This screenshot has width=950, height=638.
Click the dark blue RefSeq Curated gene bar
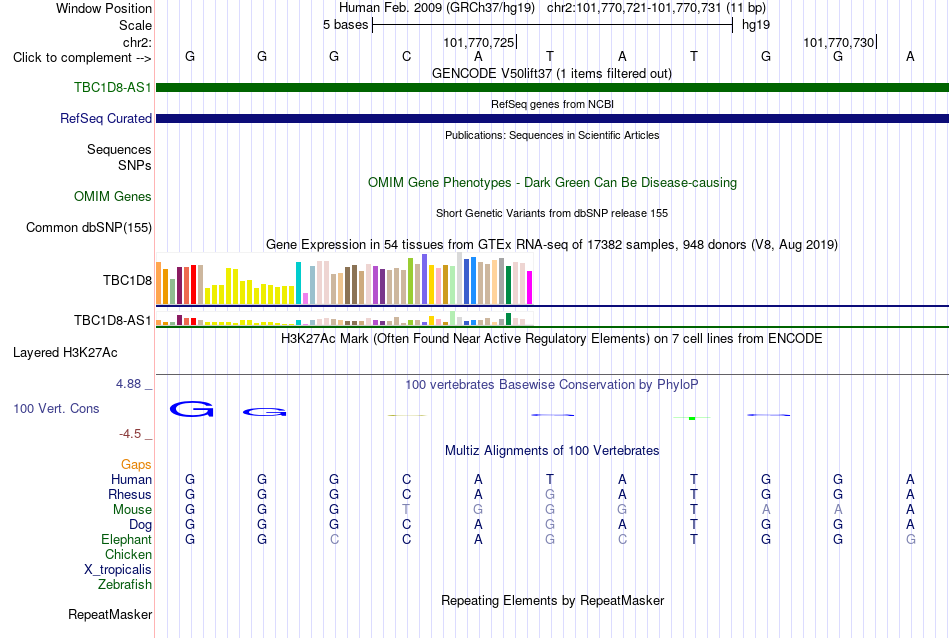click(x=553, y=118)
